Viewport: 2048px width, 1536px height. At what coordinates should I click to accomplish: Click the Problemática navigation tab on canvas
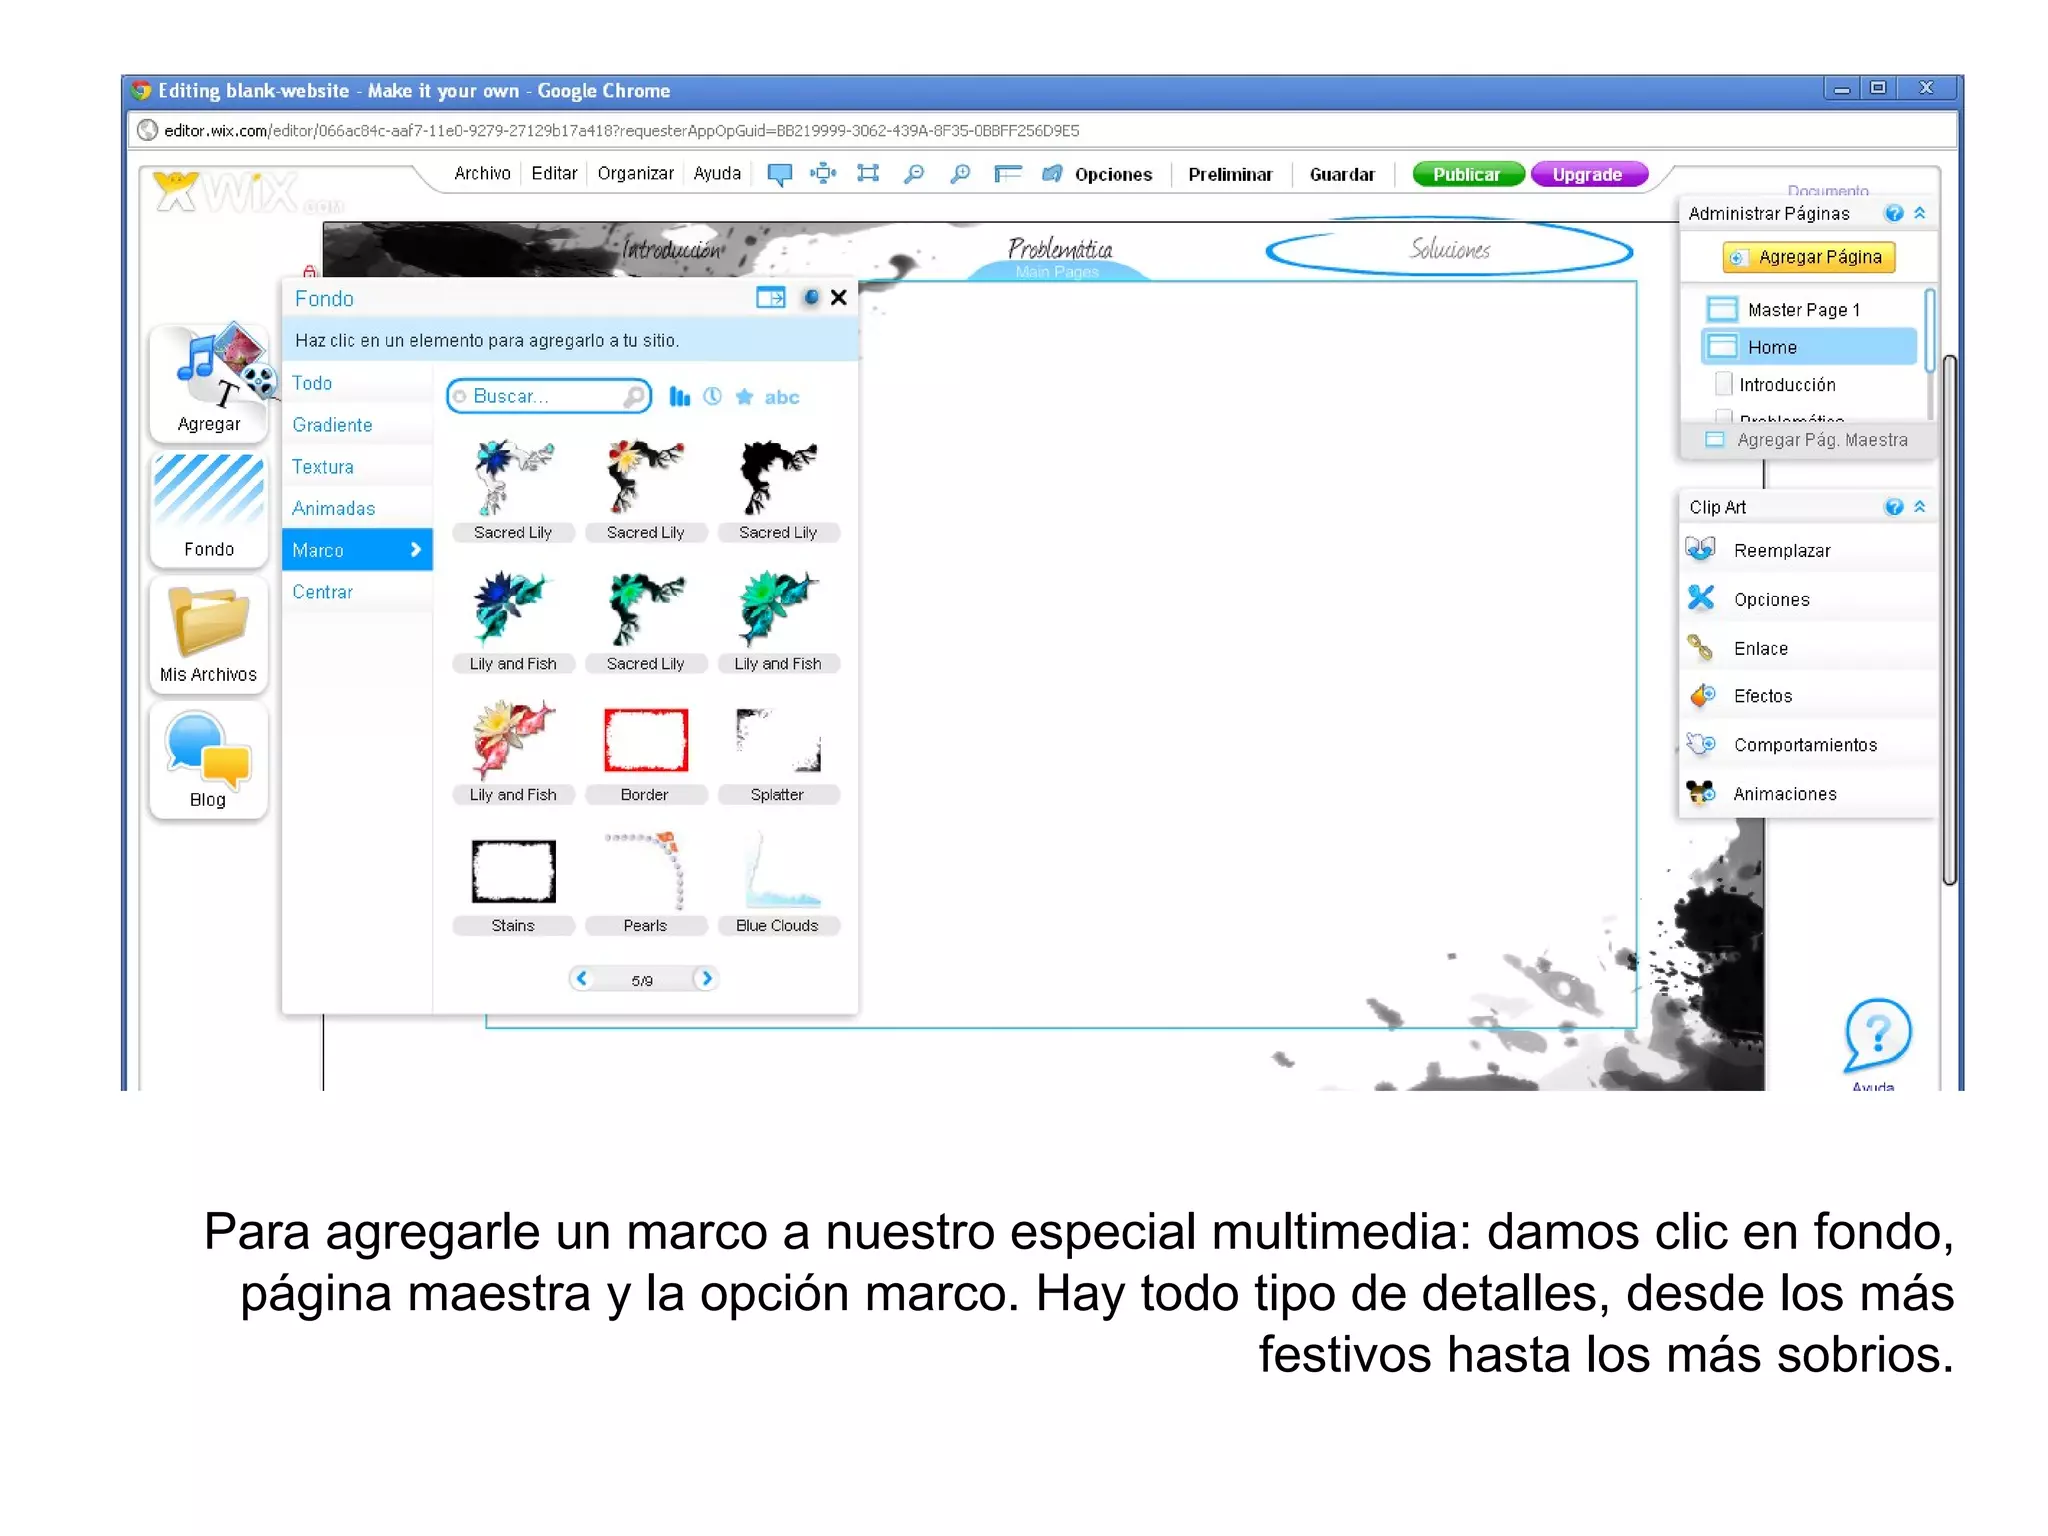pyautogui.click(x=1059, y=250)
